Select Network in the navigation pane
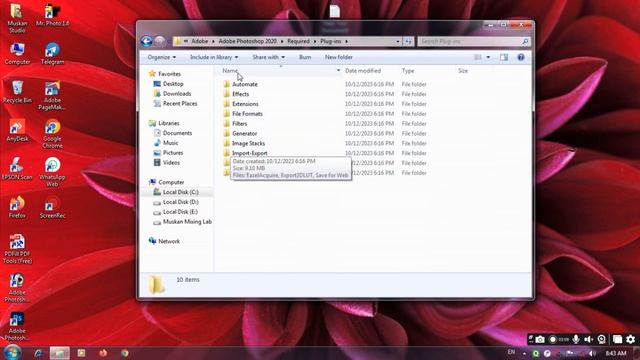Viewport: 640px width, 360px height. 169,241
